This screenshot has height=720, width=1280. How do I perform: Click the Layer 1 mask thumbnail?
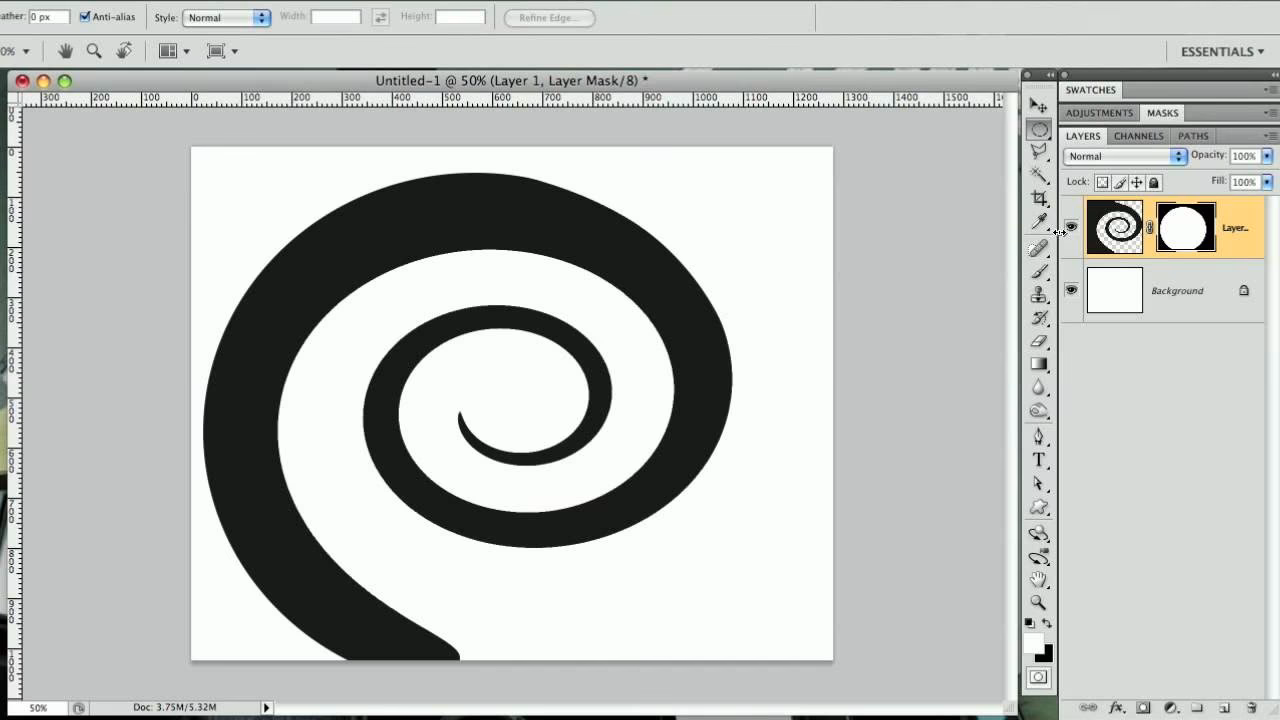1185,227
